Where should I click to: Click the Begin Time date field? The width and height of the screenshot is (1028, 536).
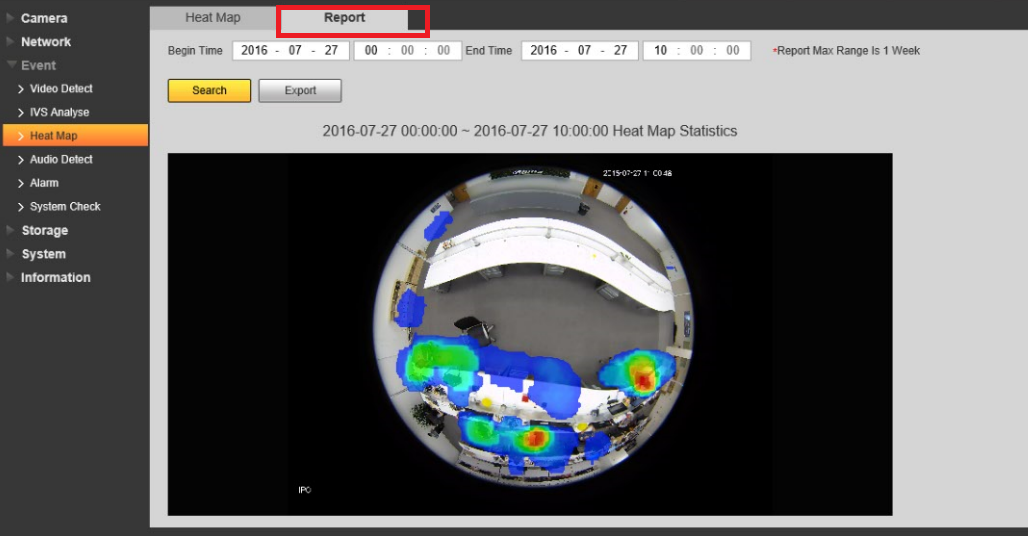pos(289,50)
